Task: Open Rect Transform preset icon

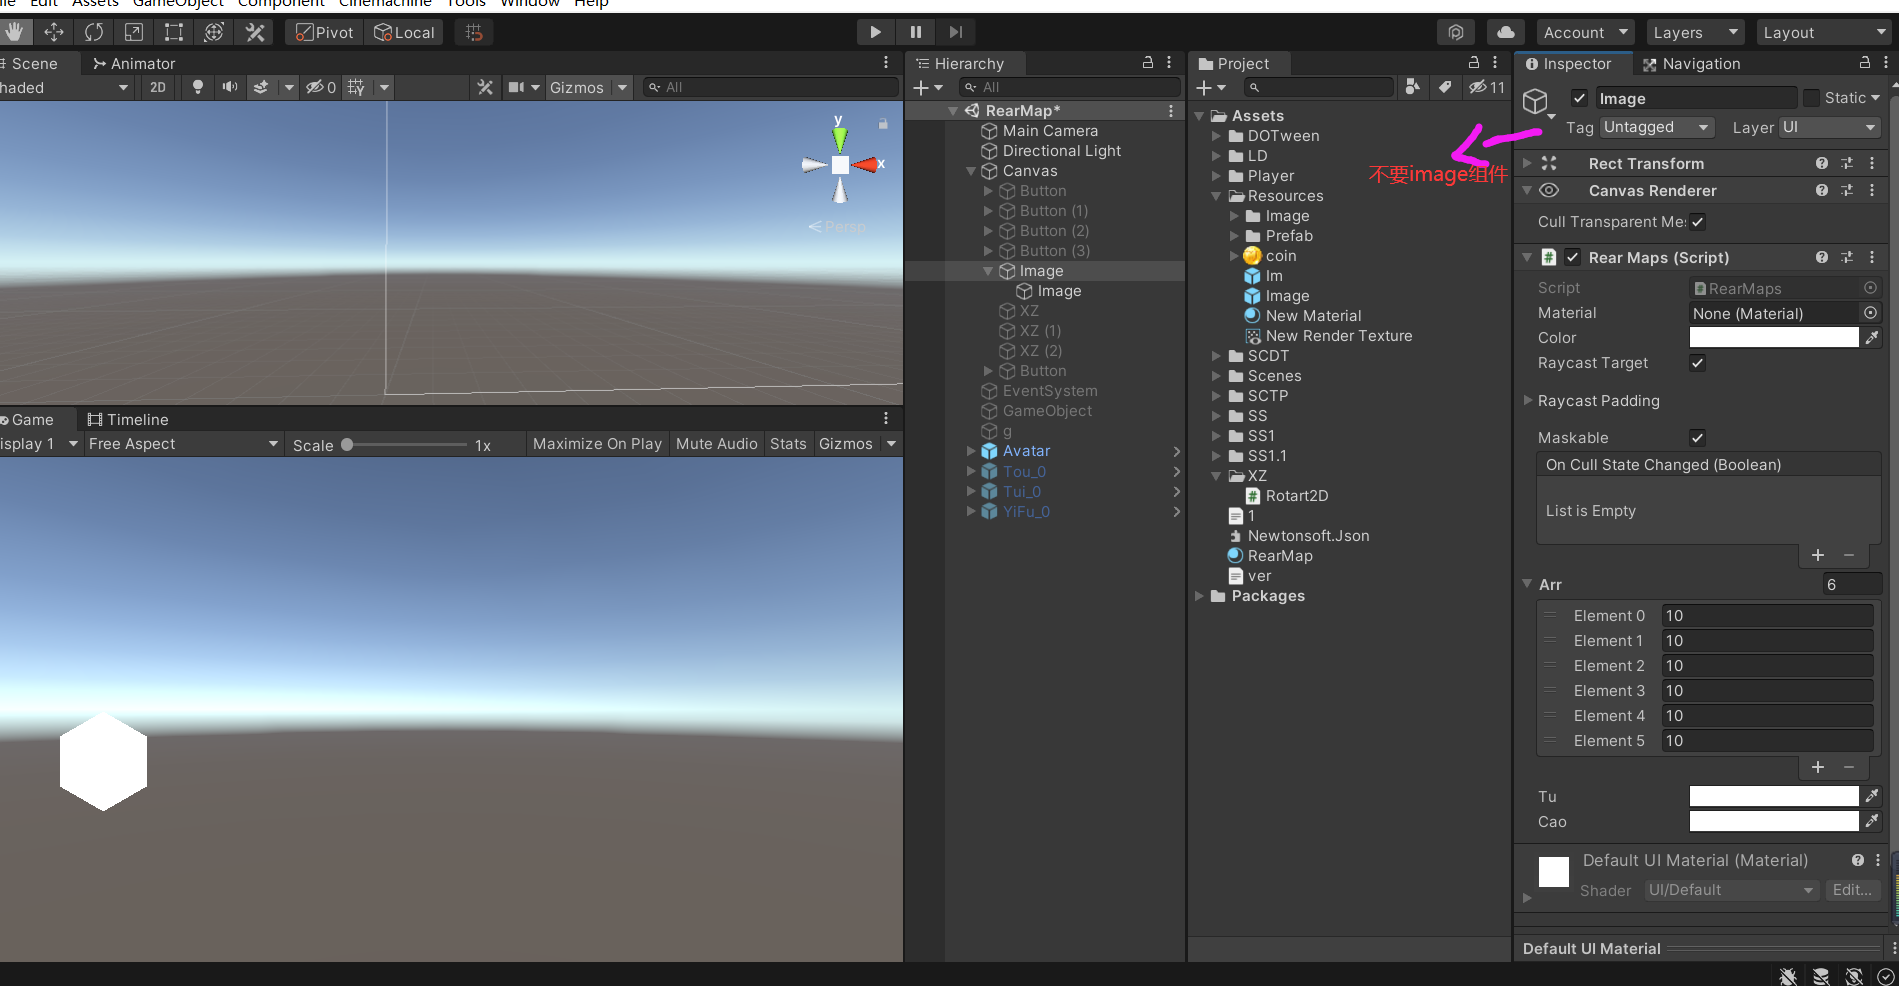Action: [x=1847, y=163]
